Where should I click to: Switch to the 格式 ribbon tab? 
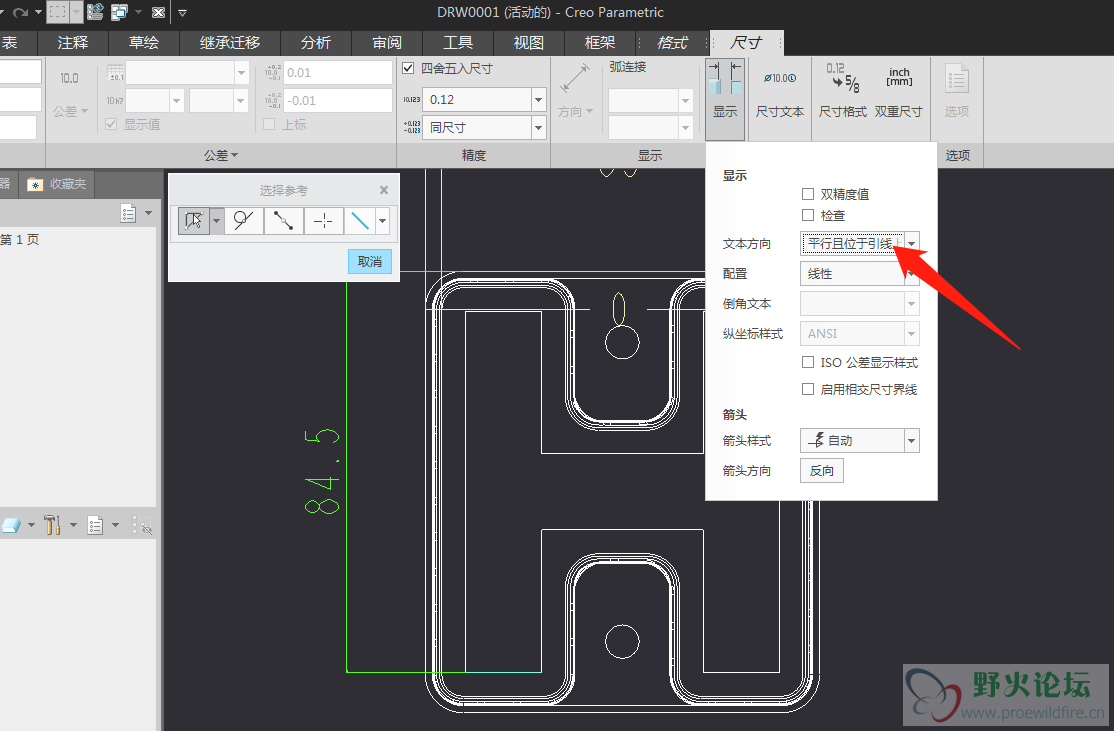(673, 43)
